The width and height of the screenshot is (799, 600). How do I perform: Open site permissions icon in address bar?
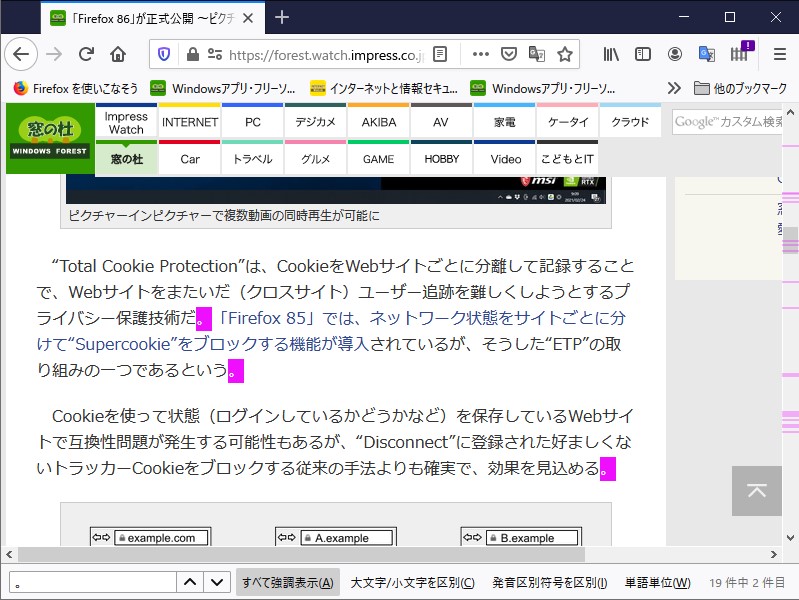pos(215,54)
